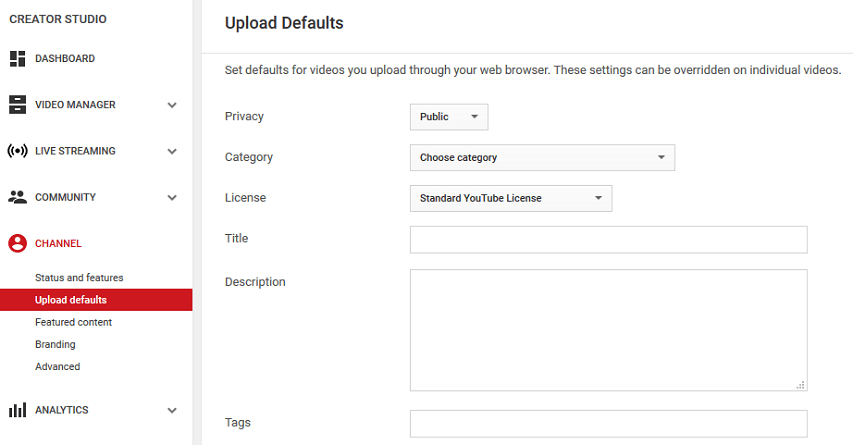Open the Standard YouTube License dropdown

(x=510, y=198)
